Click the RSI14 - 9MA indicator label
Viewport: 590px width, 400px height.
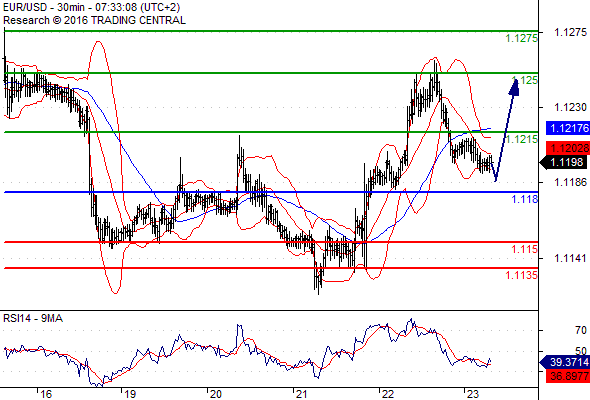pos(33,318)
